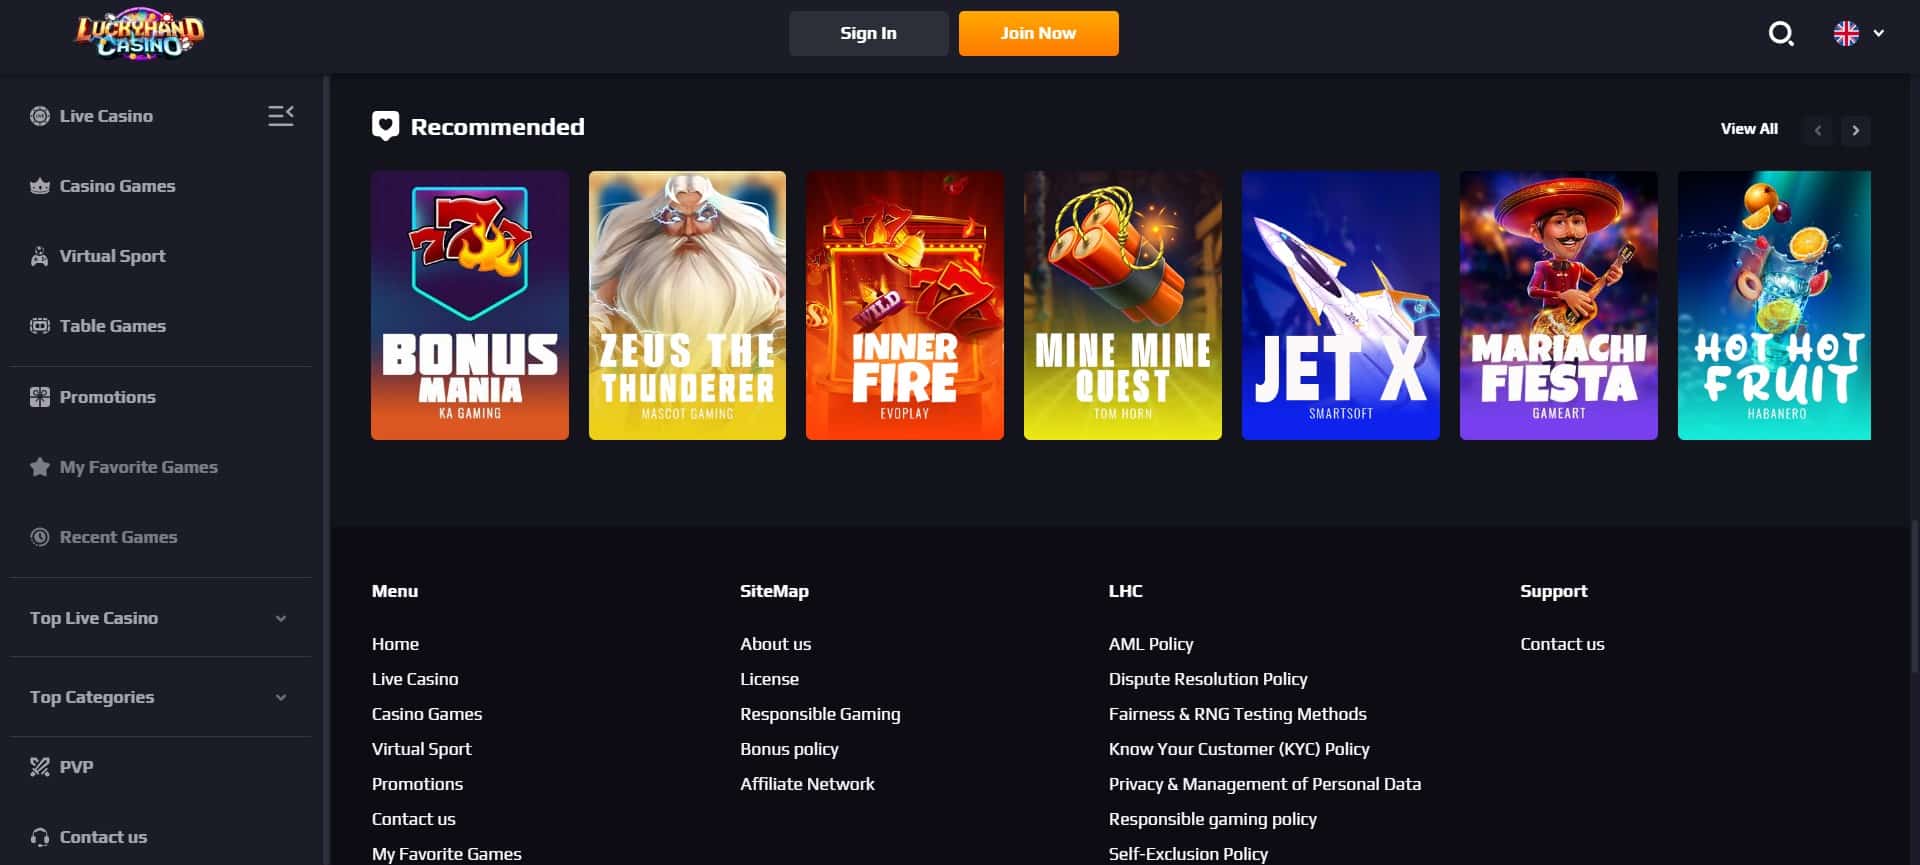Click Contact us under Menu column
1920x865 pixels.
(413, 819)
